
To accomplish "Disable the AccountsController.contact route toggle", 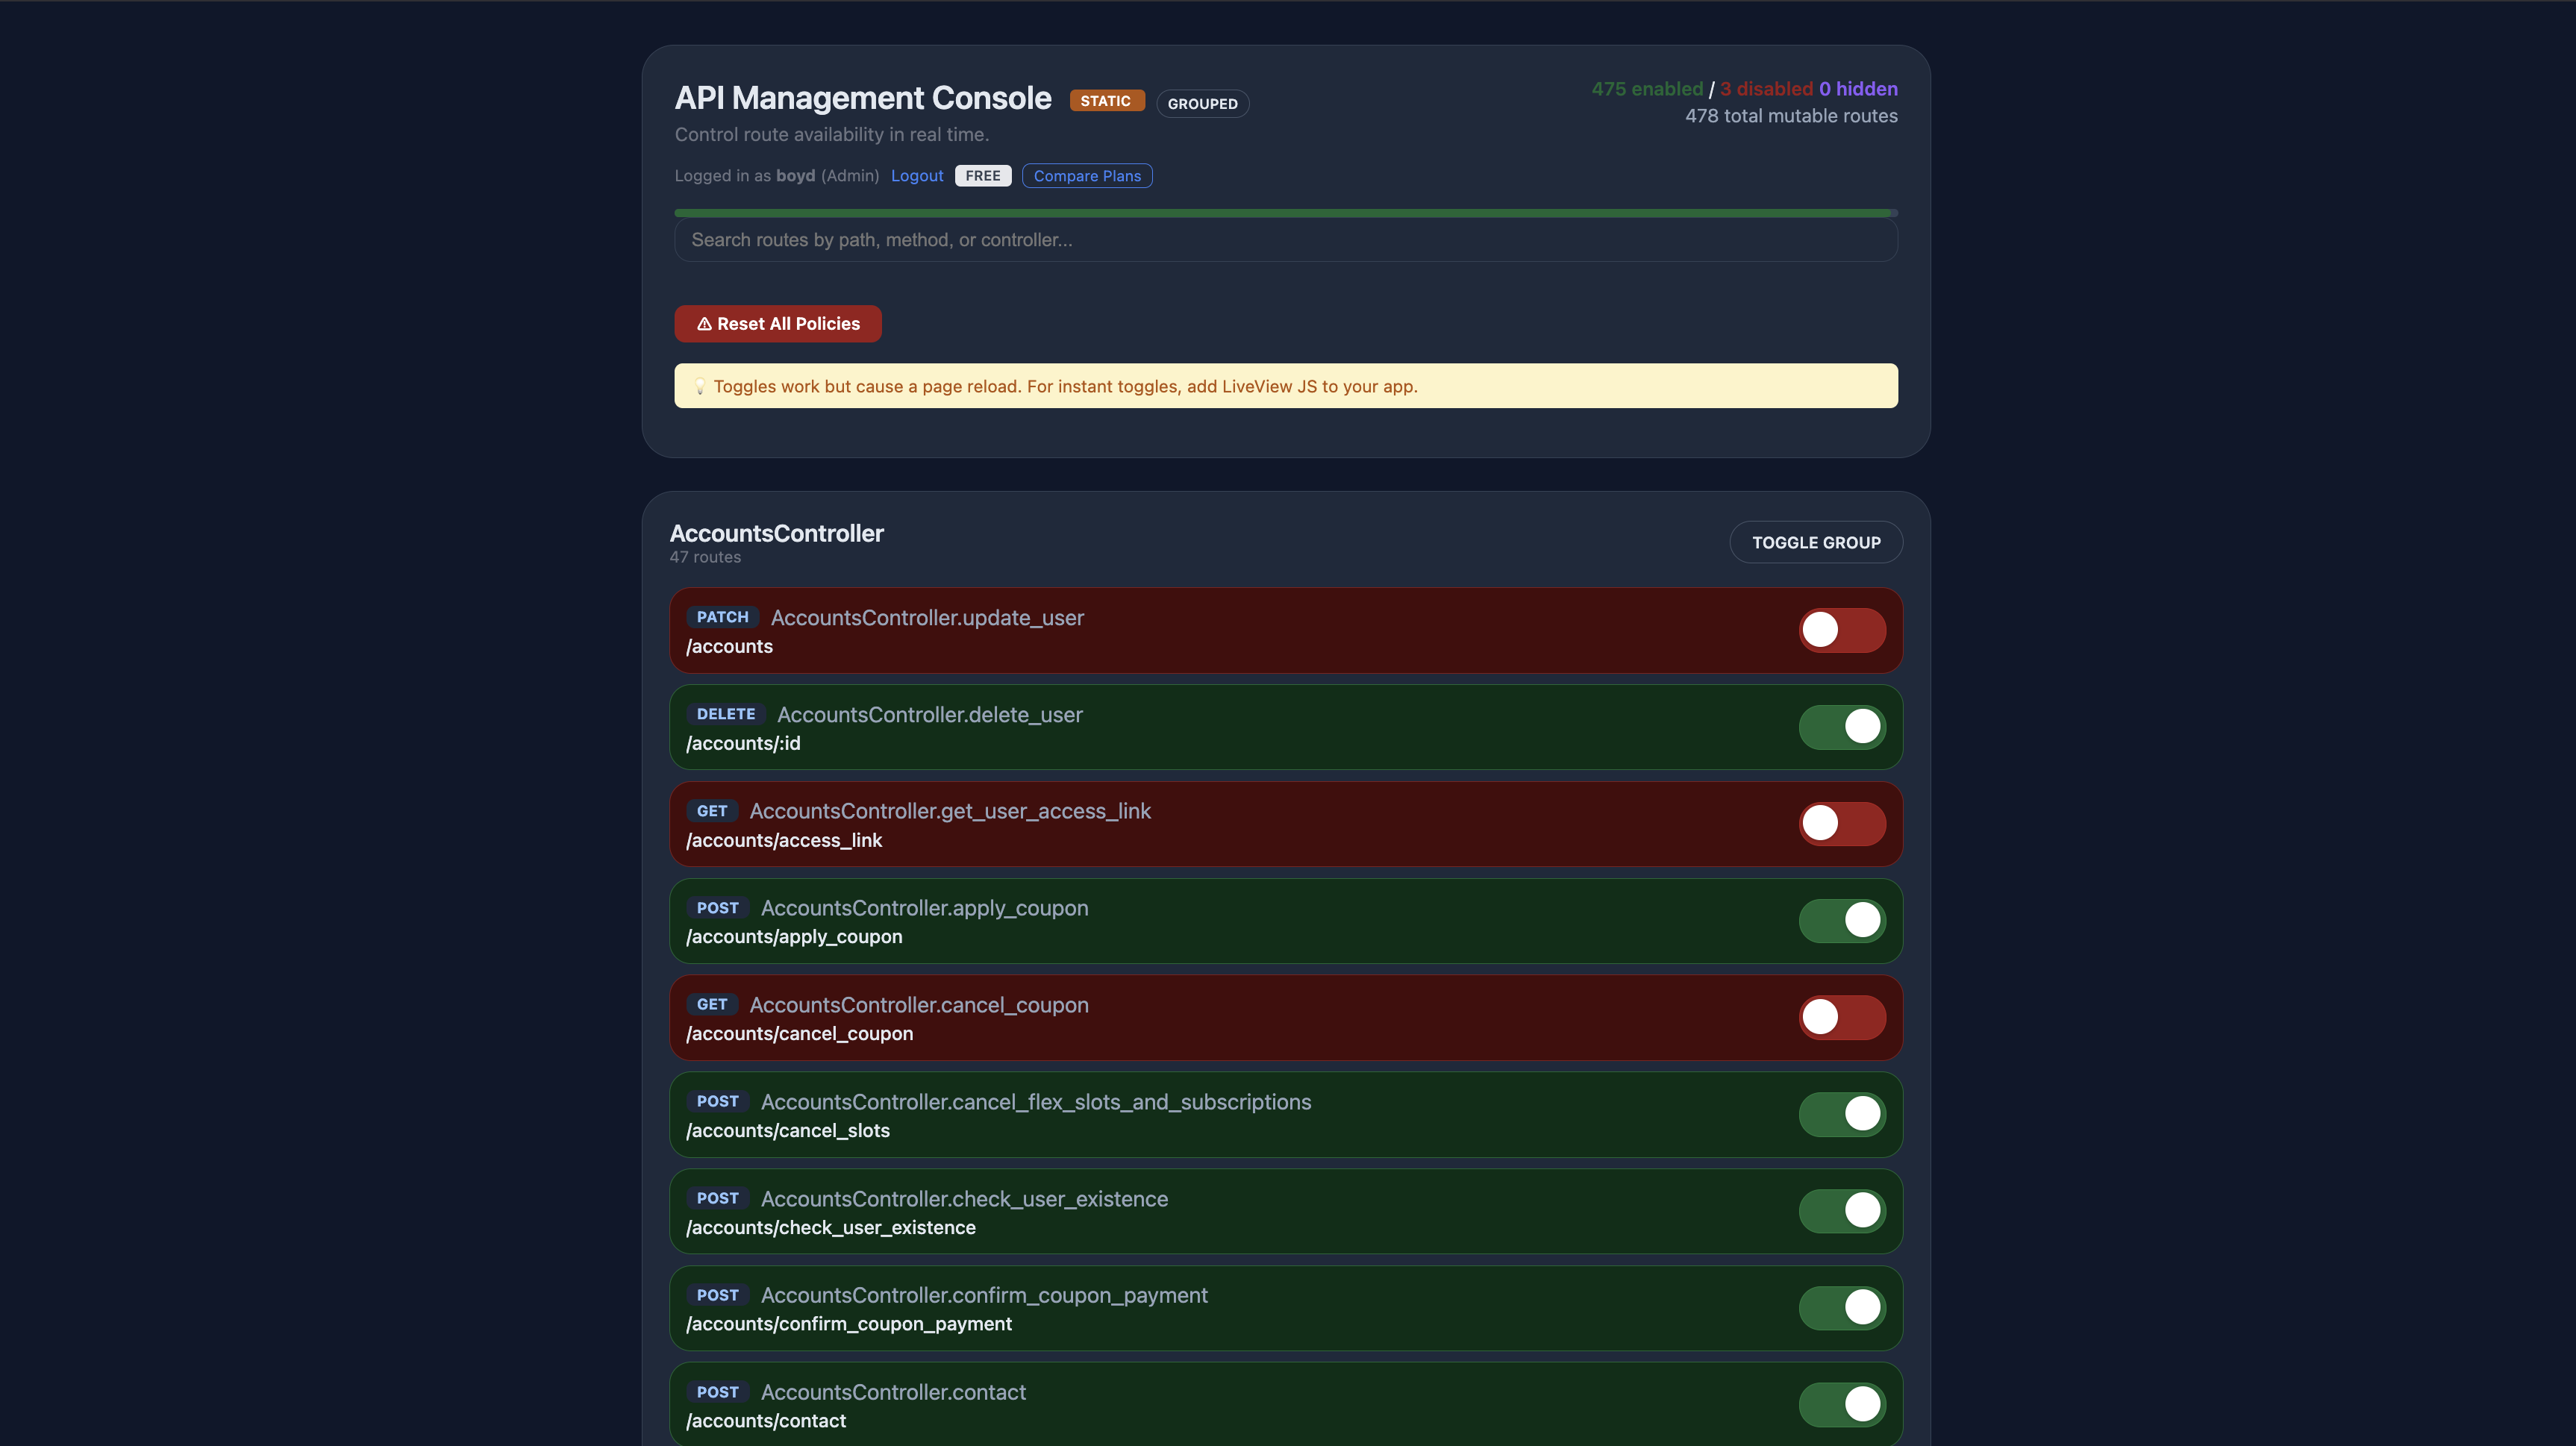I will pos(1842,1404).
